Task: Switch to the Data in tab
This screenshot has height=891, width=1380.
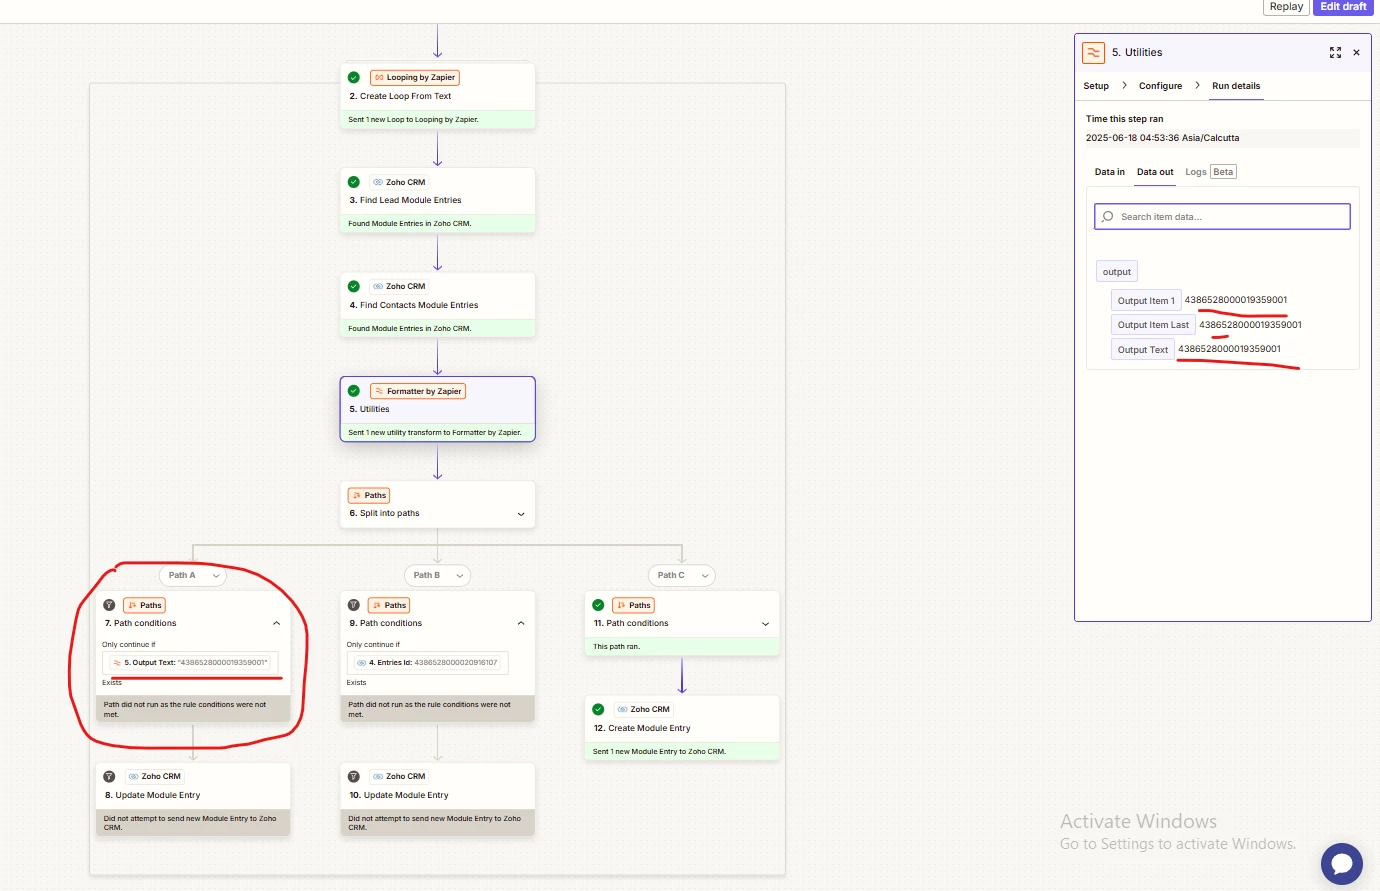Action: tap(1109, 172)
